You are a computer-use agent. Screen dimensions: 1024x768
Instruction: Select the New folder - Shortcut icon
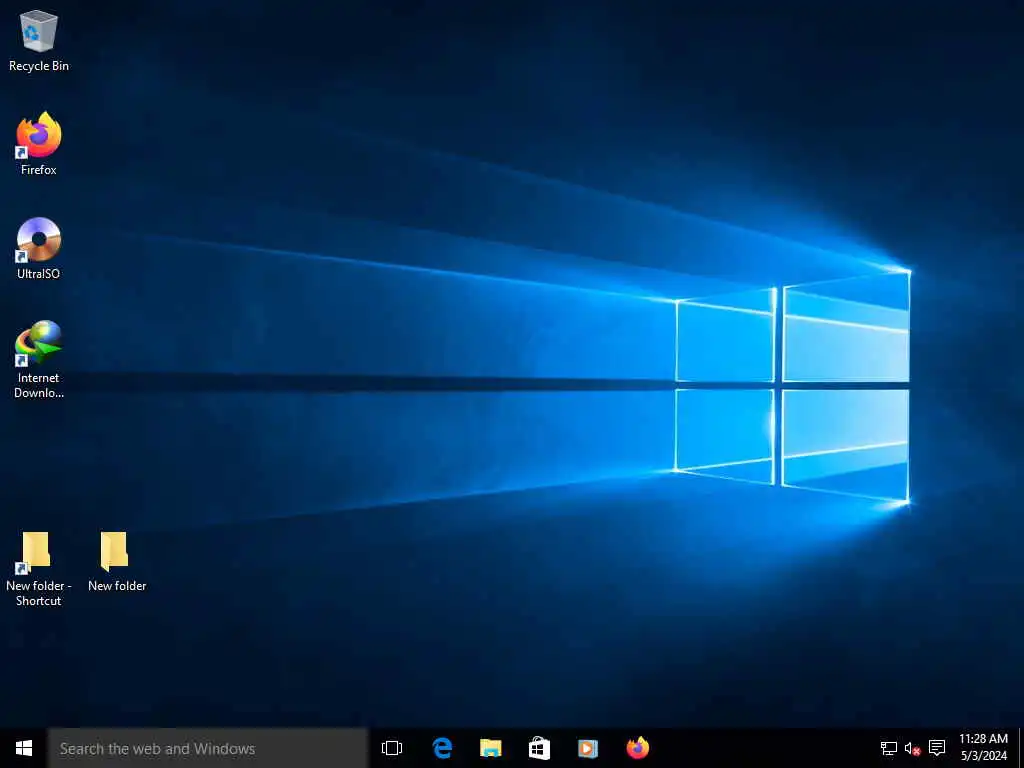[39, 568]
